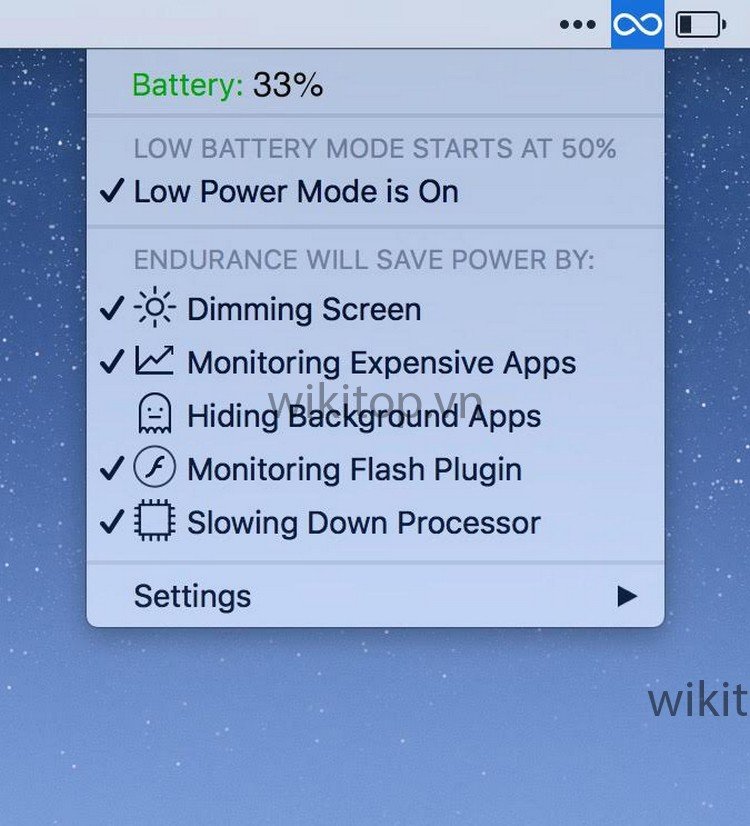Viewport: 750px width, 826px height.
Task: Expand the Settings submenu arrow
Action: tap(627, 596)
